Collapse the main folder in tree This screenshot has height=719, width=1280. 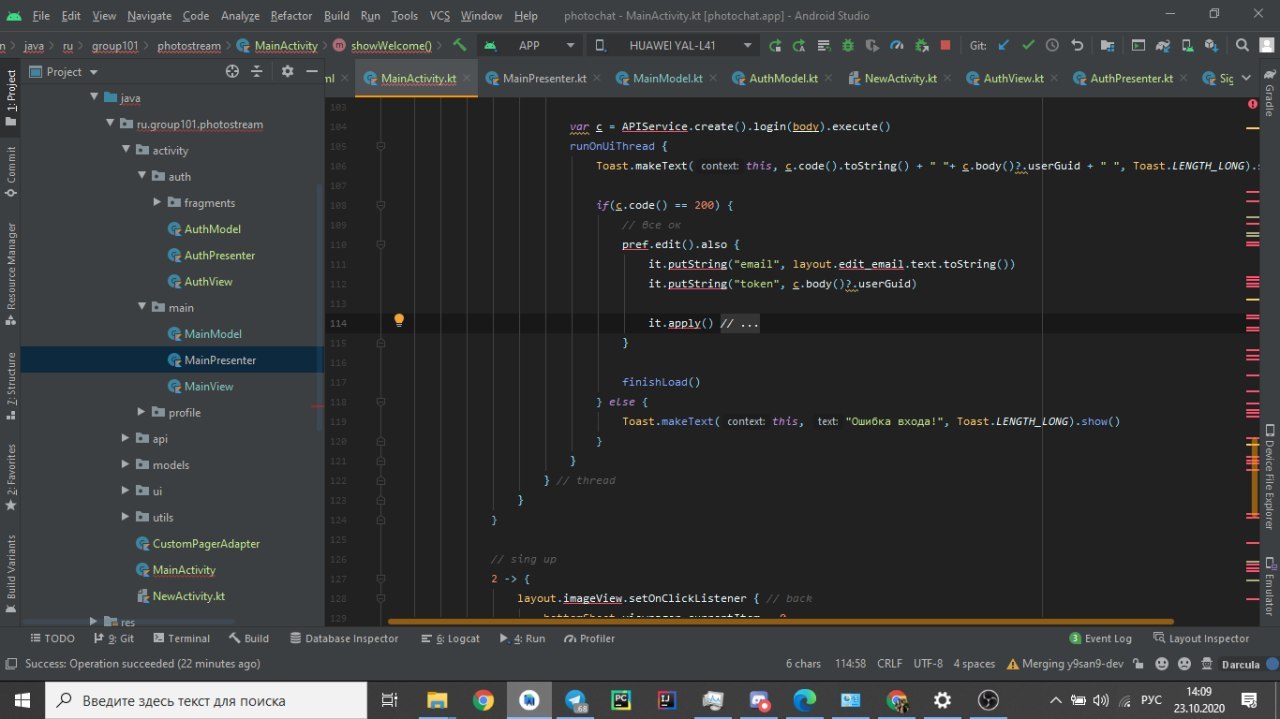pos(142,307)
